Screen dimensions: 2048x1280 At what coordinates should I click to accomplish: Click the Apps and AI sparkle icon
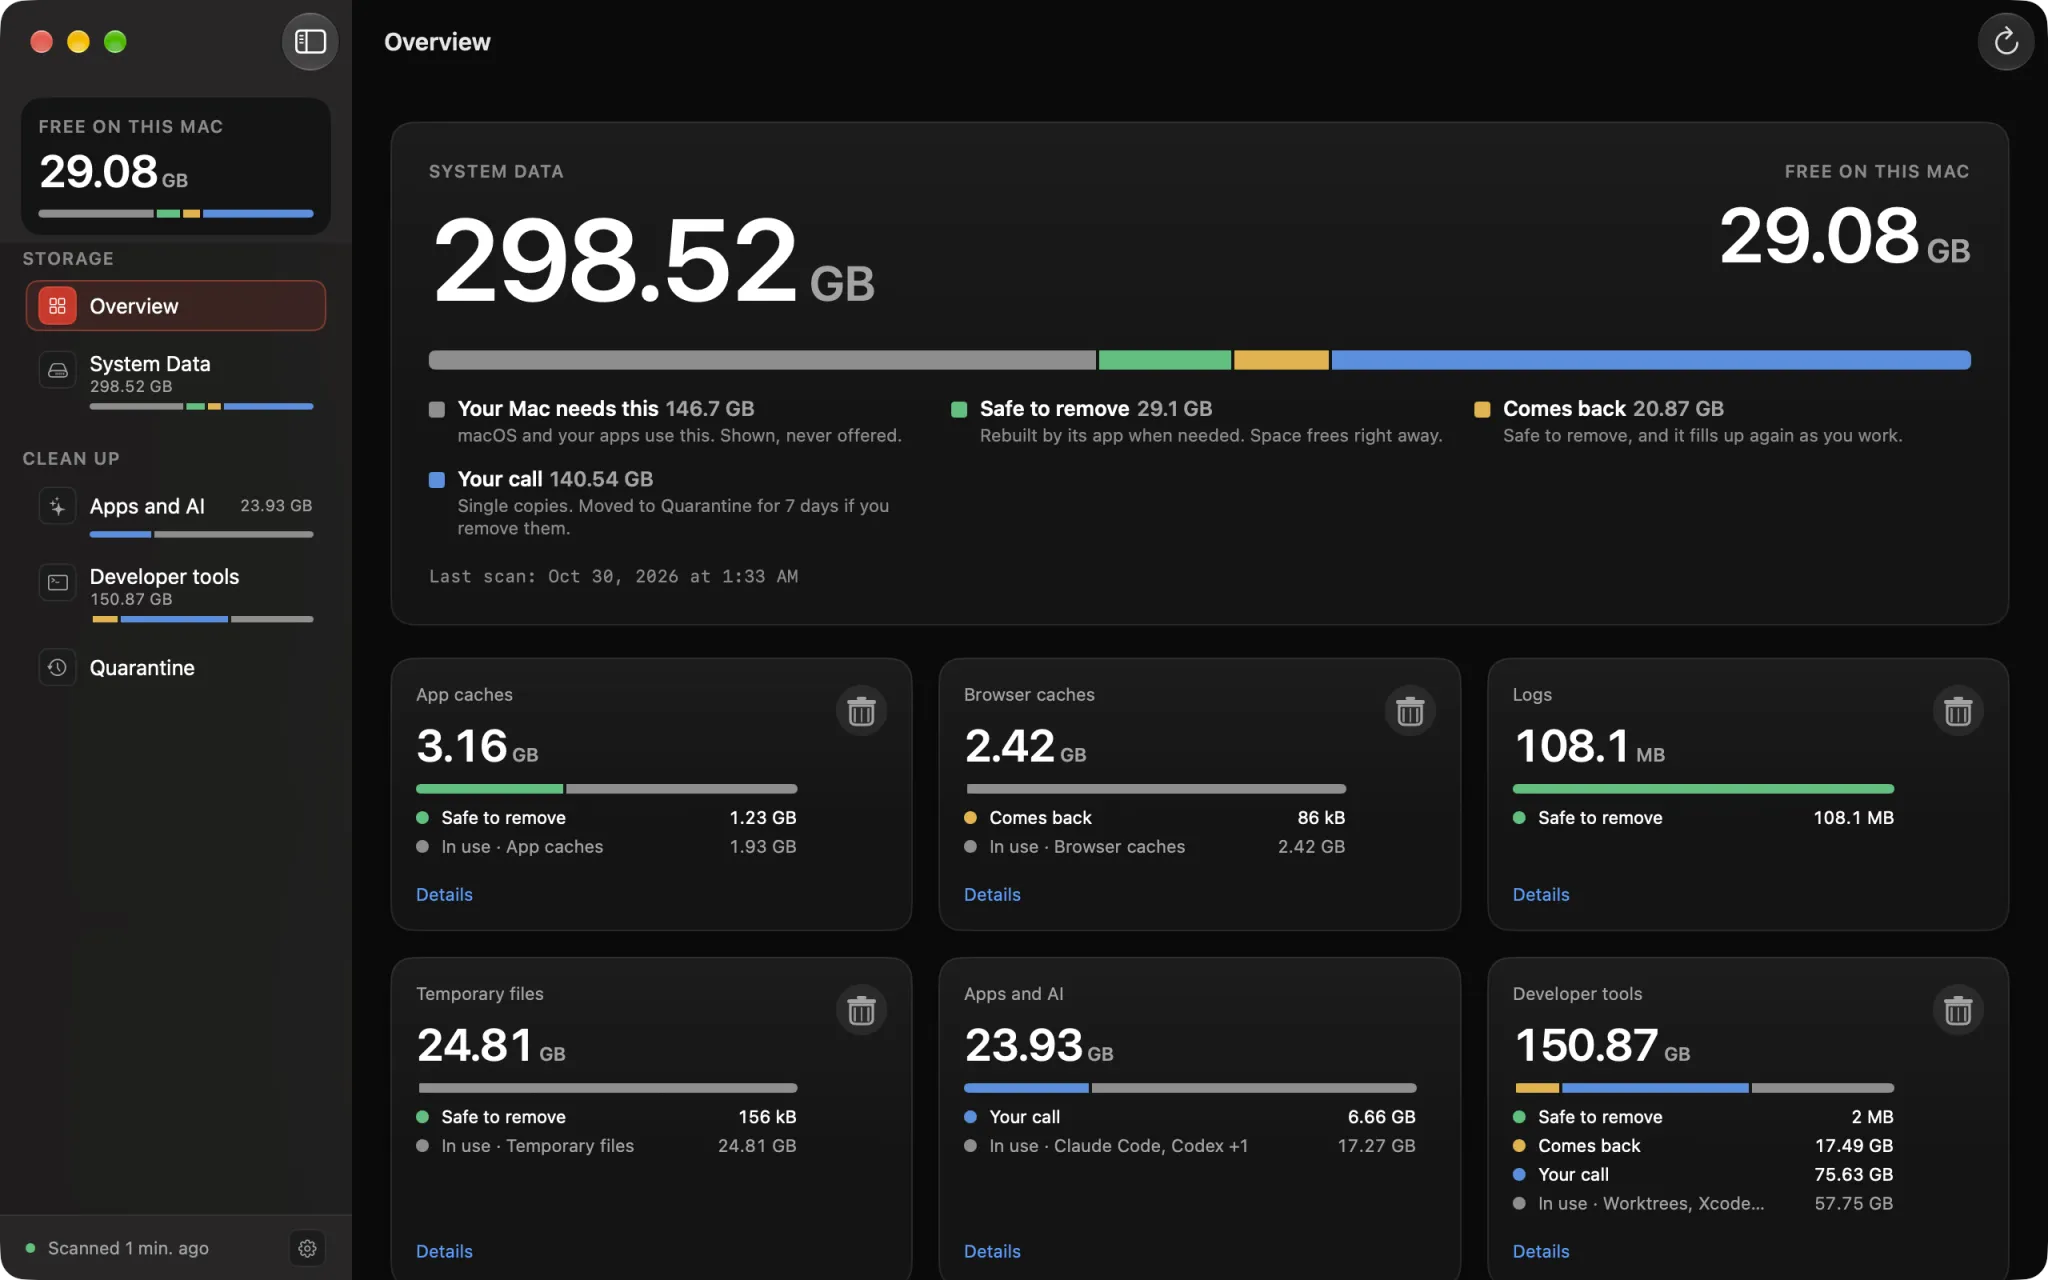57,506
